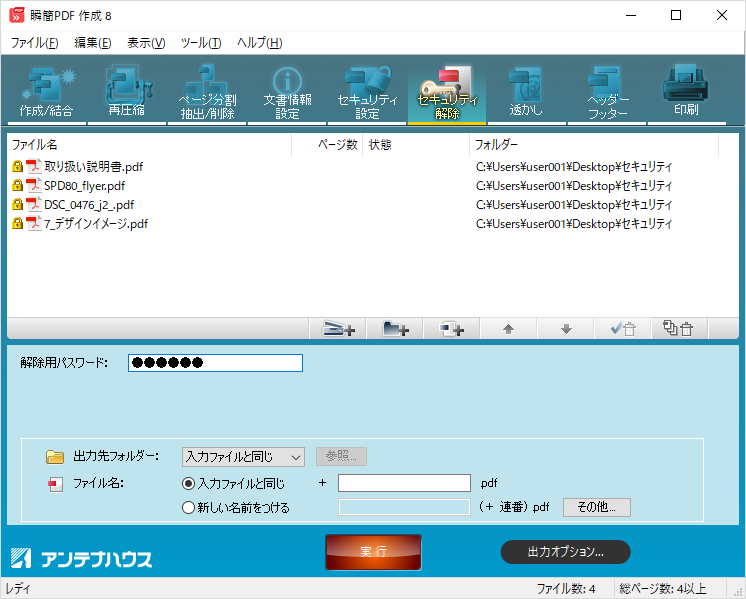Open ページ分割 抽出/削除 tool
This screenshot has height=599, width=746.
click(207, 91)
